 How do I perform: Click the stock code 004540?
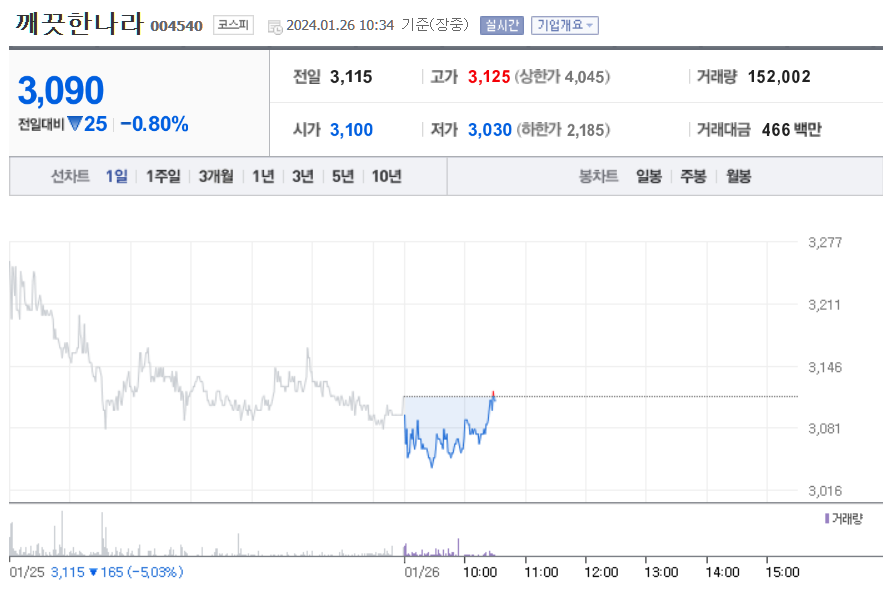(176, 26)
